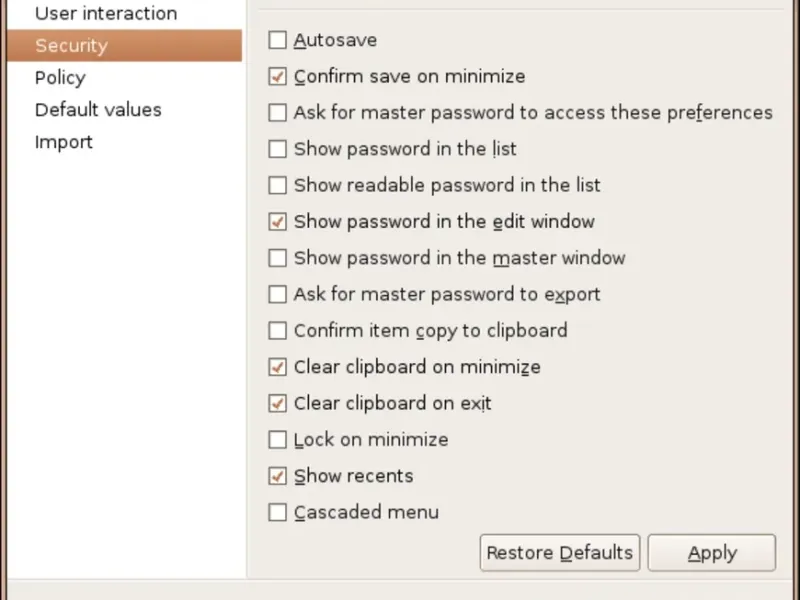Open the User interaction preferences section
800x600 pixels.
tap(106, 14)
